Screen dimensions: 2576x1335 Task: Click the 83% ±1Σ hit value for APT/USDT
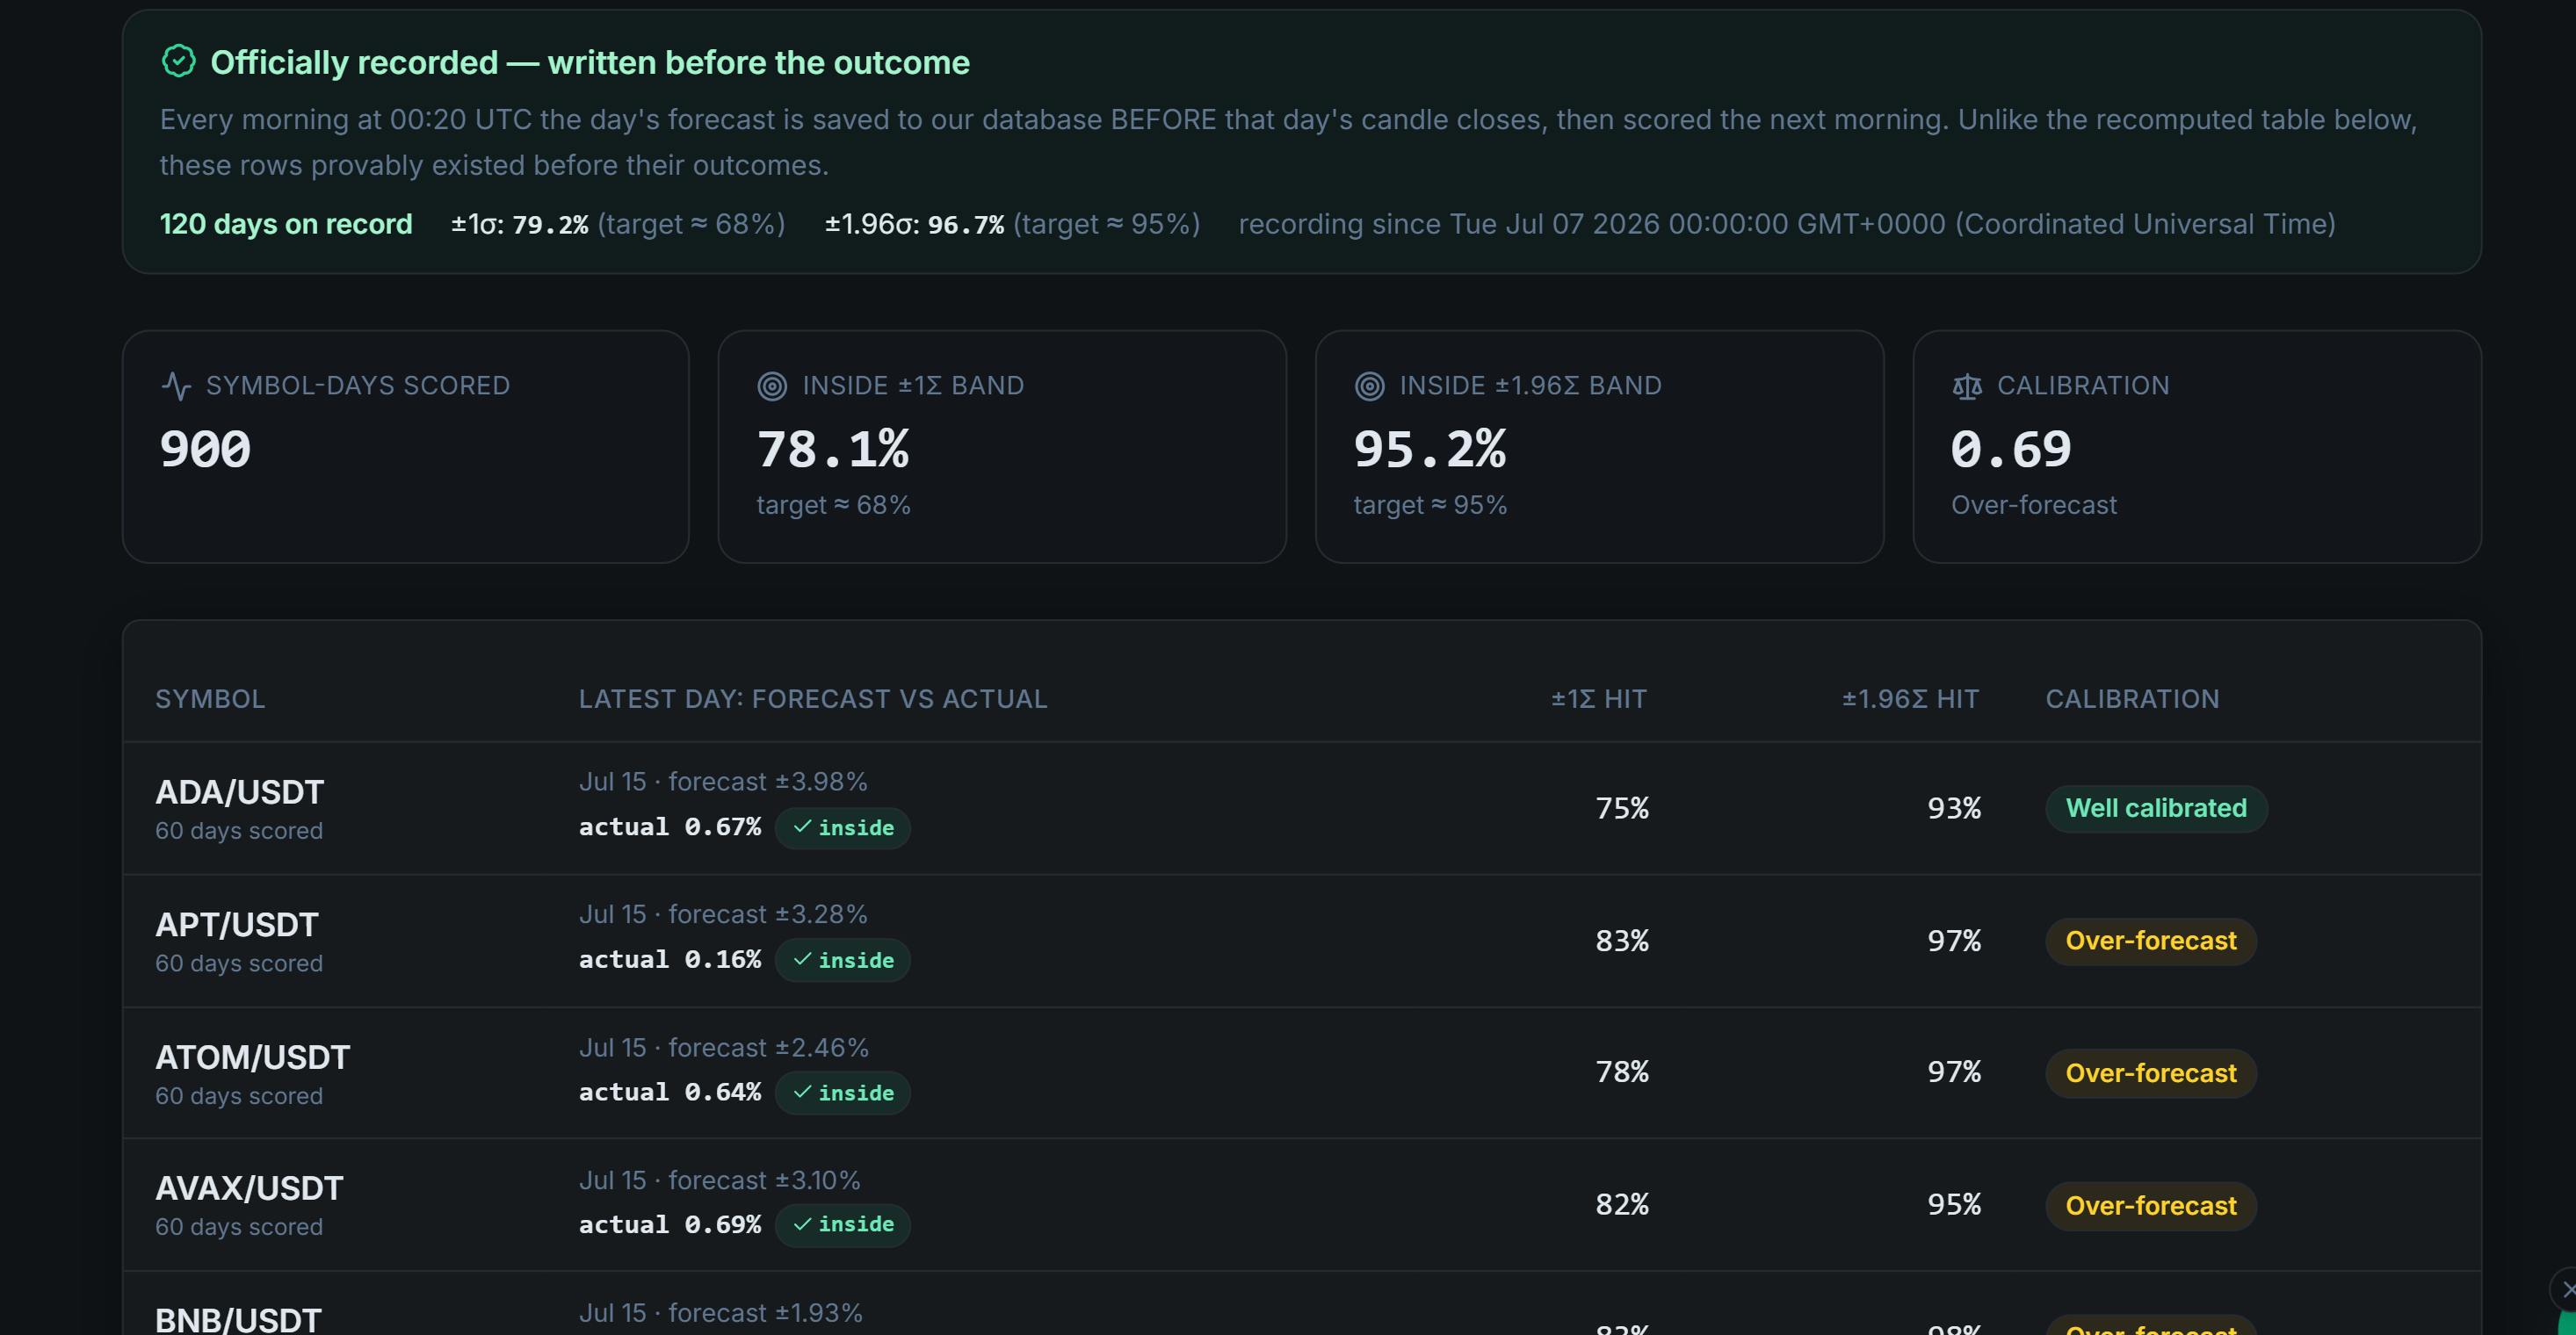pyautogui.click(x=1622, y=941)
